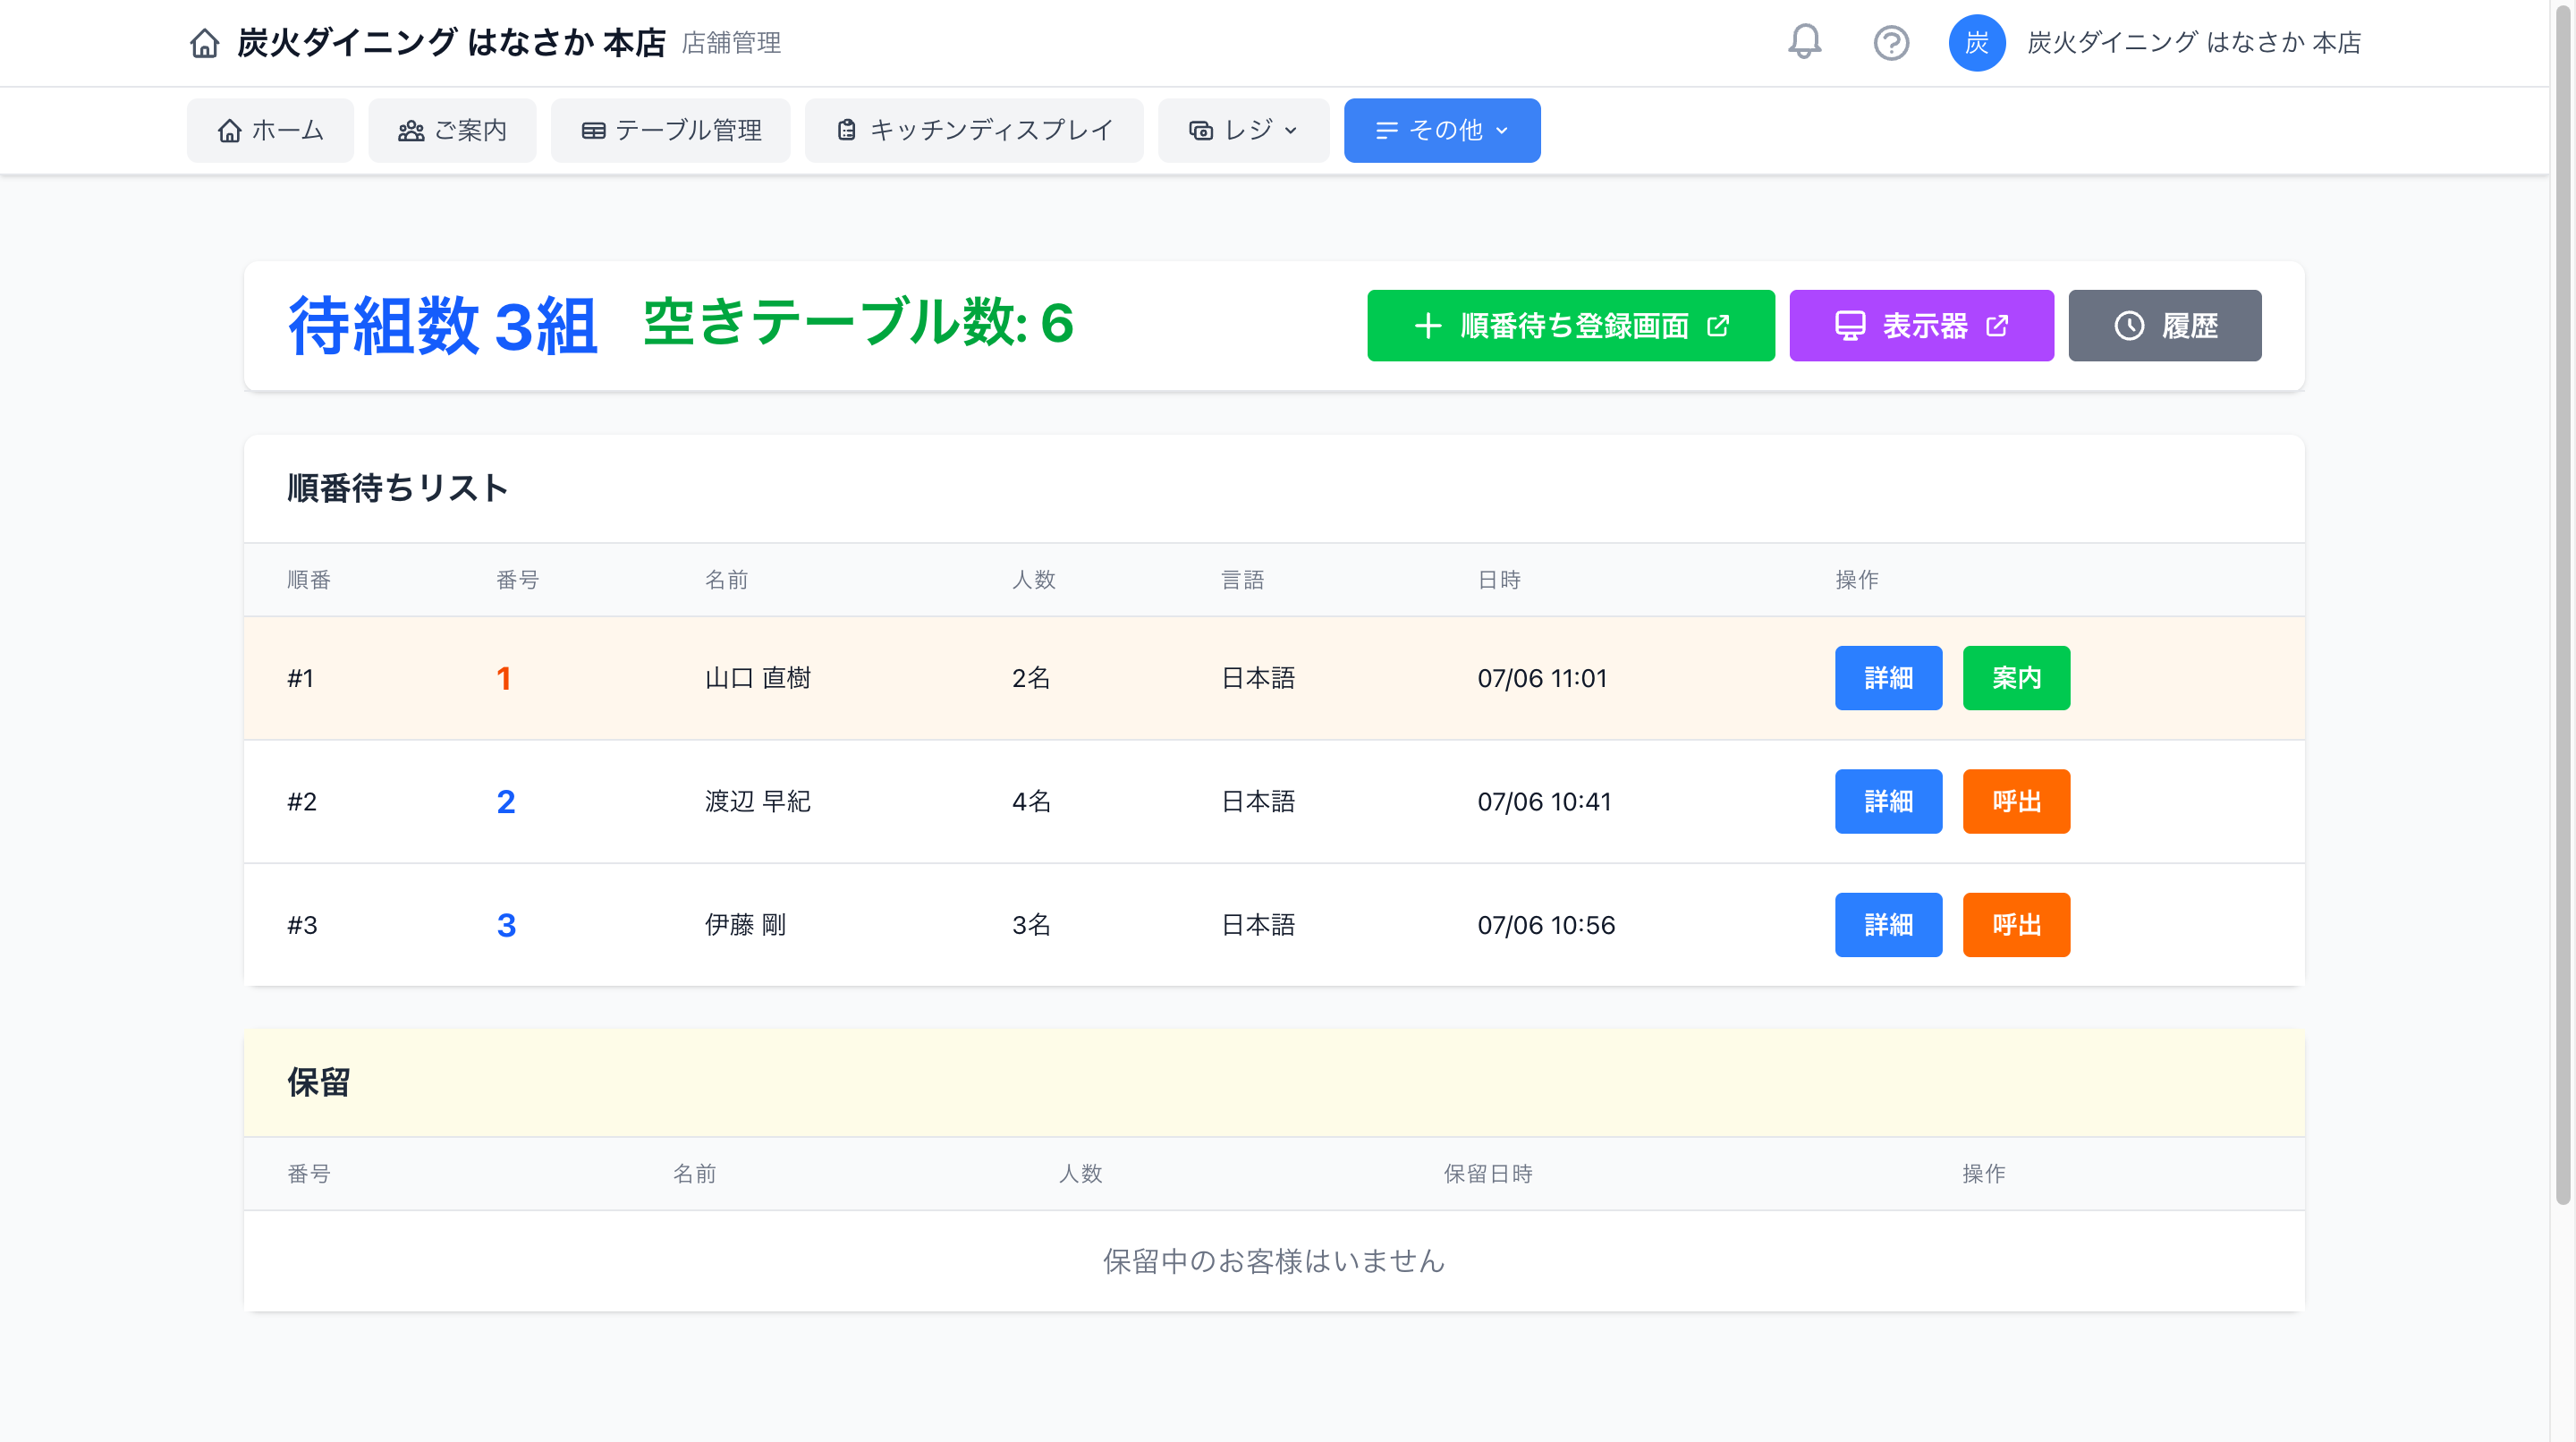Click the 保留中のお客様はいません message
This screenshot has height=1442, width=2576.
(x=1273, y=1261)
